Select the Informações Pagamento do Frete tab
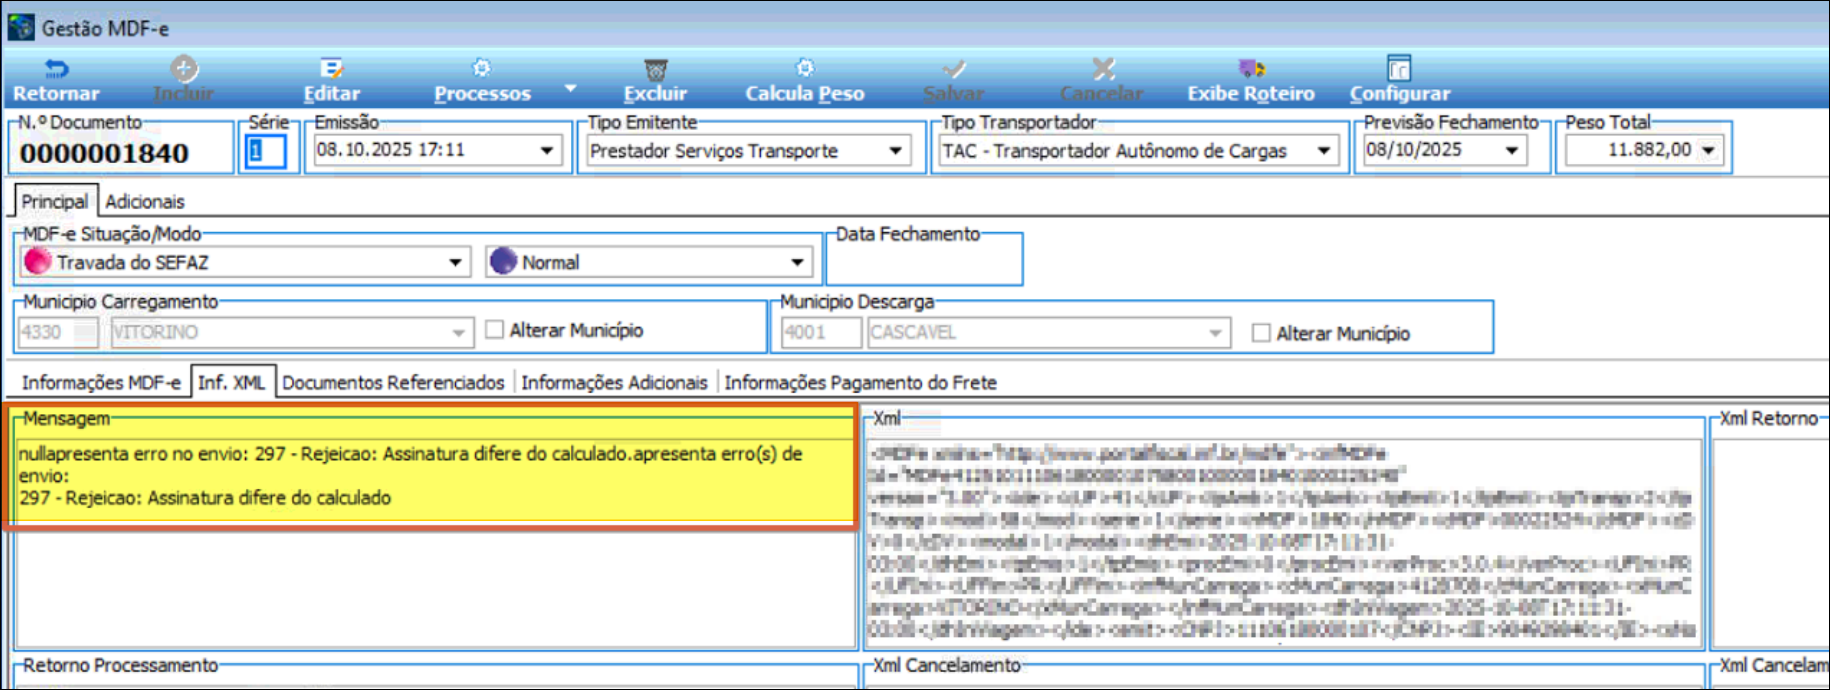 point(860,383)
